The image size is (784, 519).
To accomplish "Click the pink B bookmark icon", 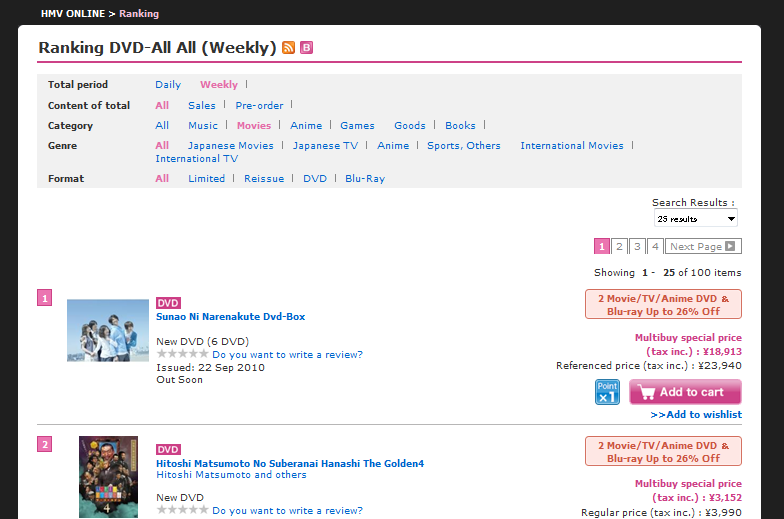I will (x=306, y=48).
